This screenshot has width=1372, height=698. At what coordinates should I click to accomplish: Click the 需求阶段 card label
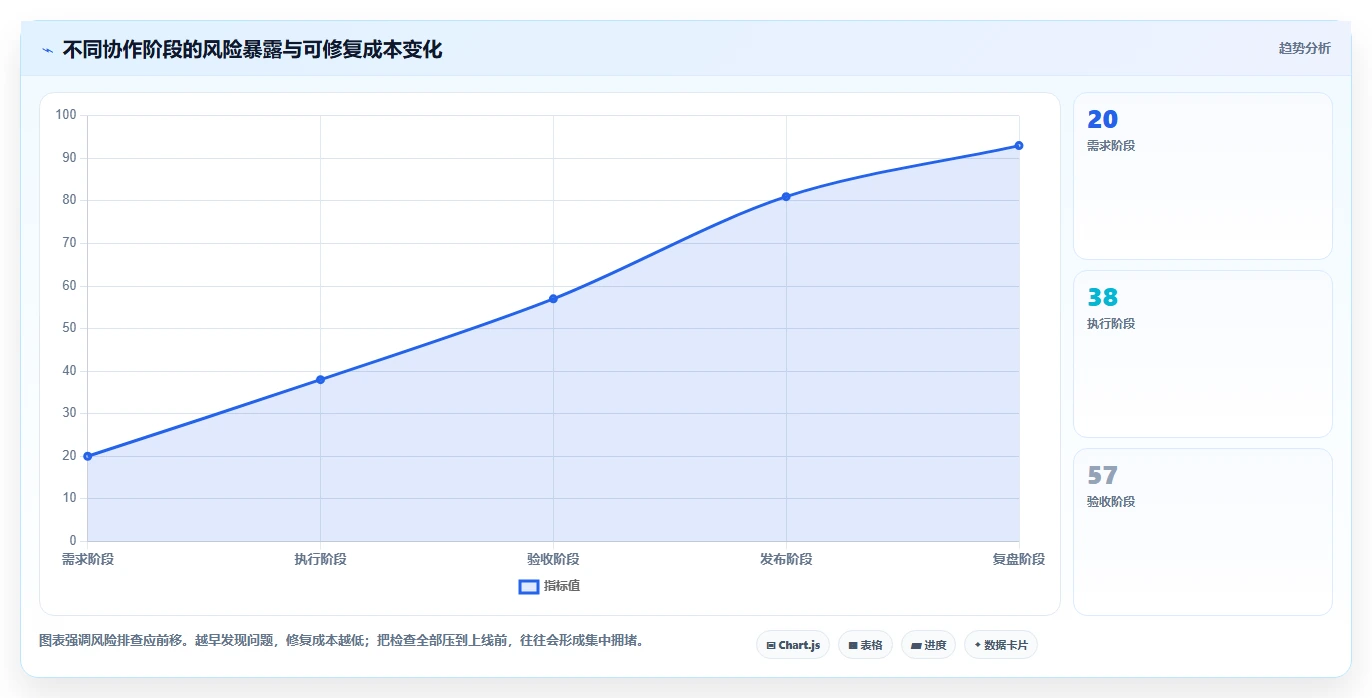pyautogui.click(x=1111, y=146)
